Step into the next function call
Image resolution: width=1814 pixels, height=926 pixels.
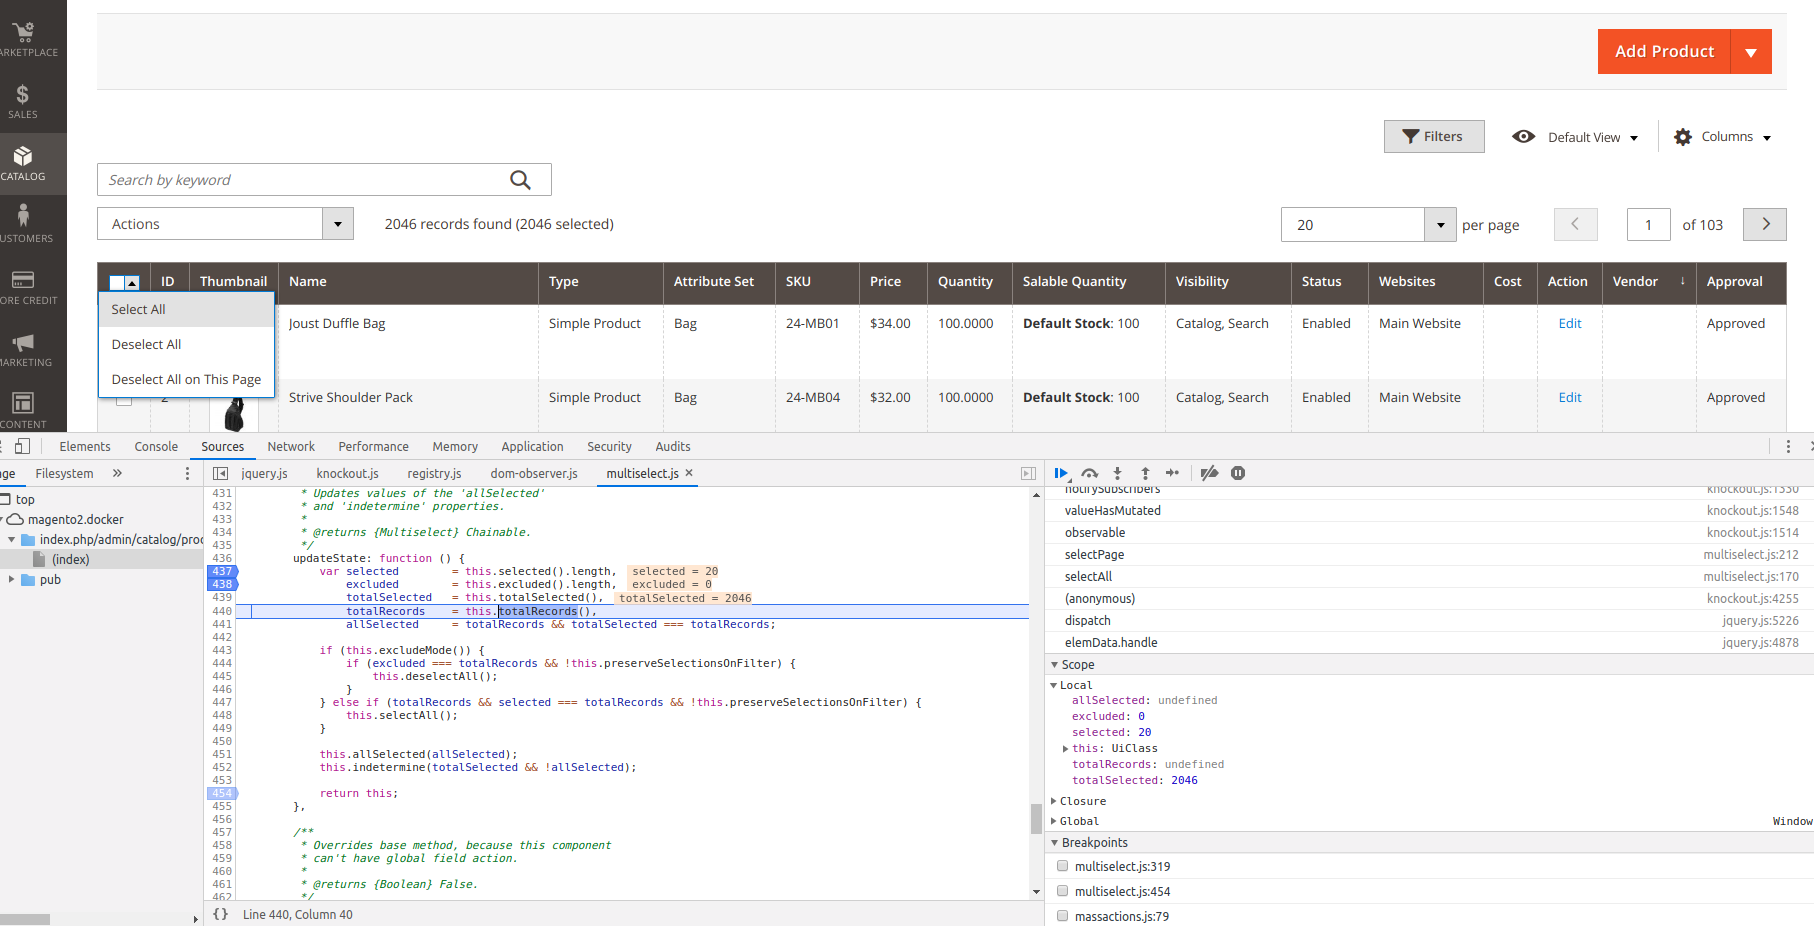click(1117, 473)
